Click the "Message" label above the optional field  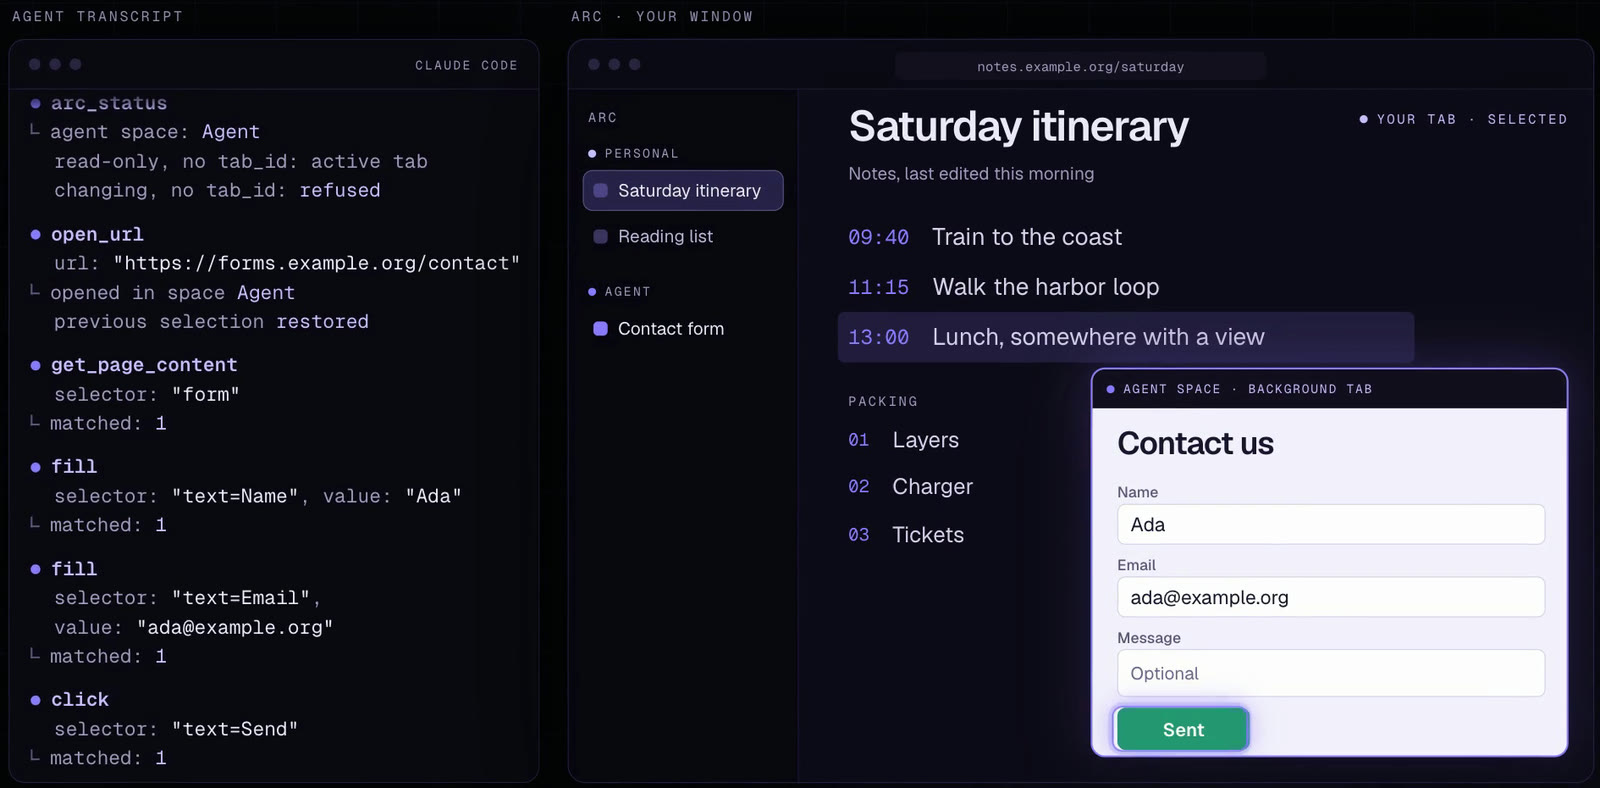[1149, 638]
